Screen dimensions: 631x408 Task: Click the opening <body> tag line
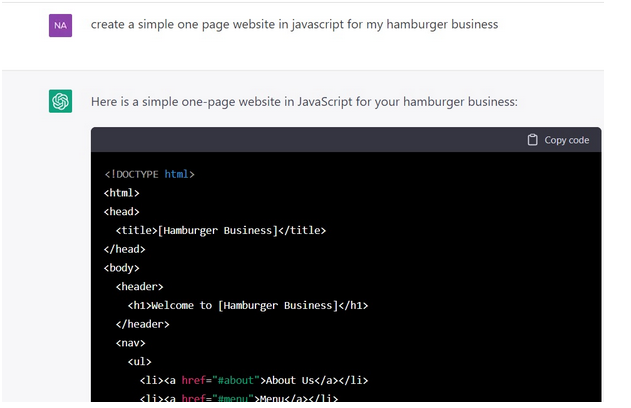(x=122, y=268)
